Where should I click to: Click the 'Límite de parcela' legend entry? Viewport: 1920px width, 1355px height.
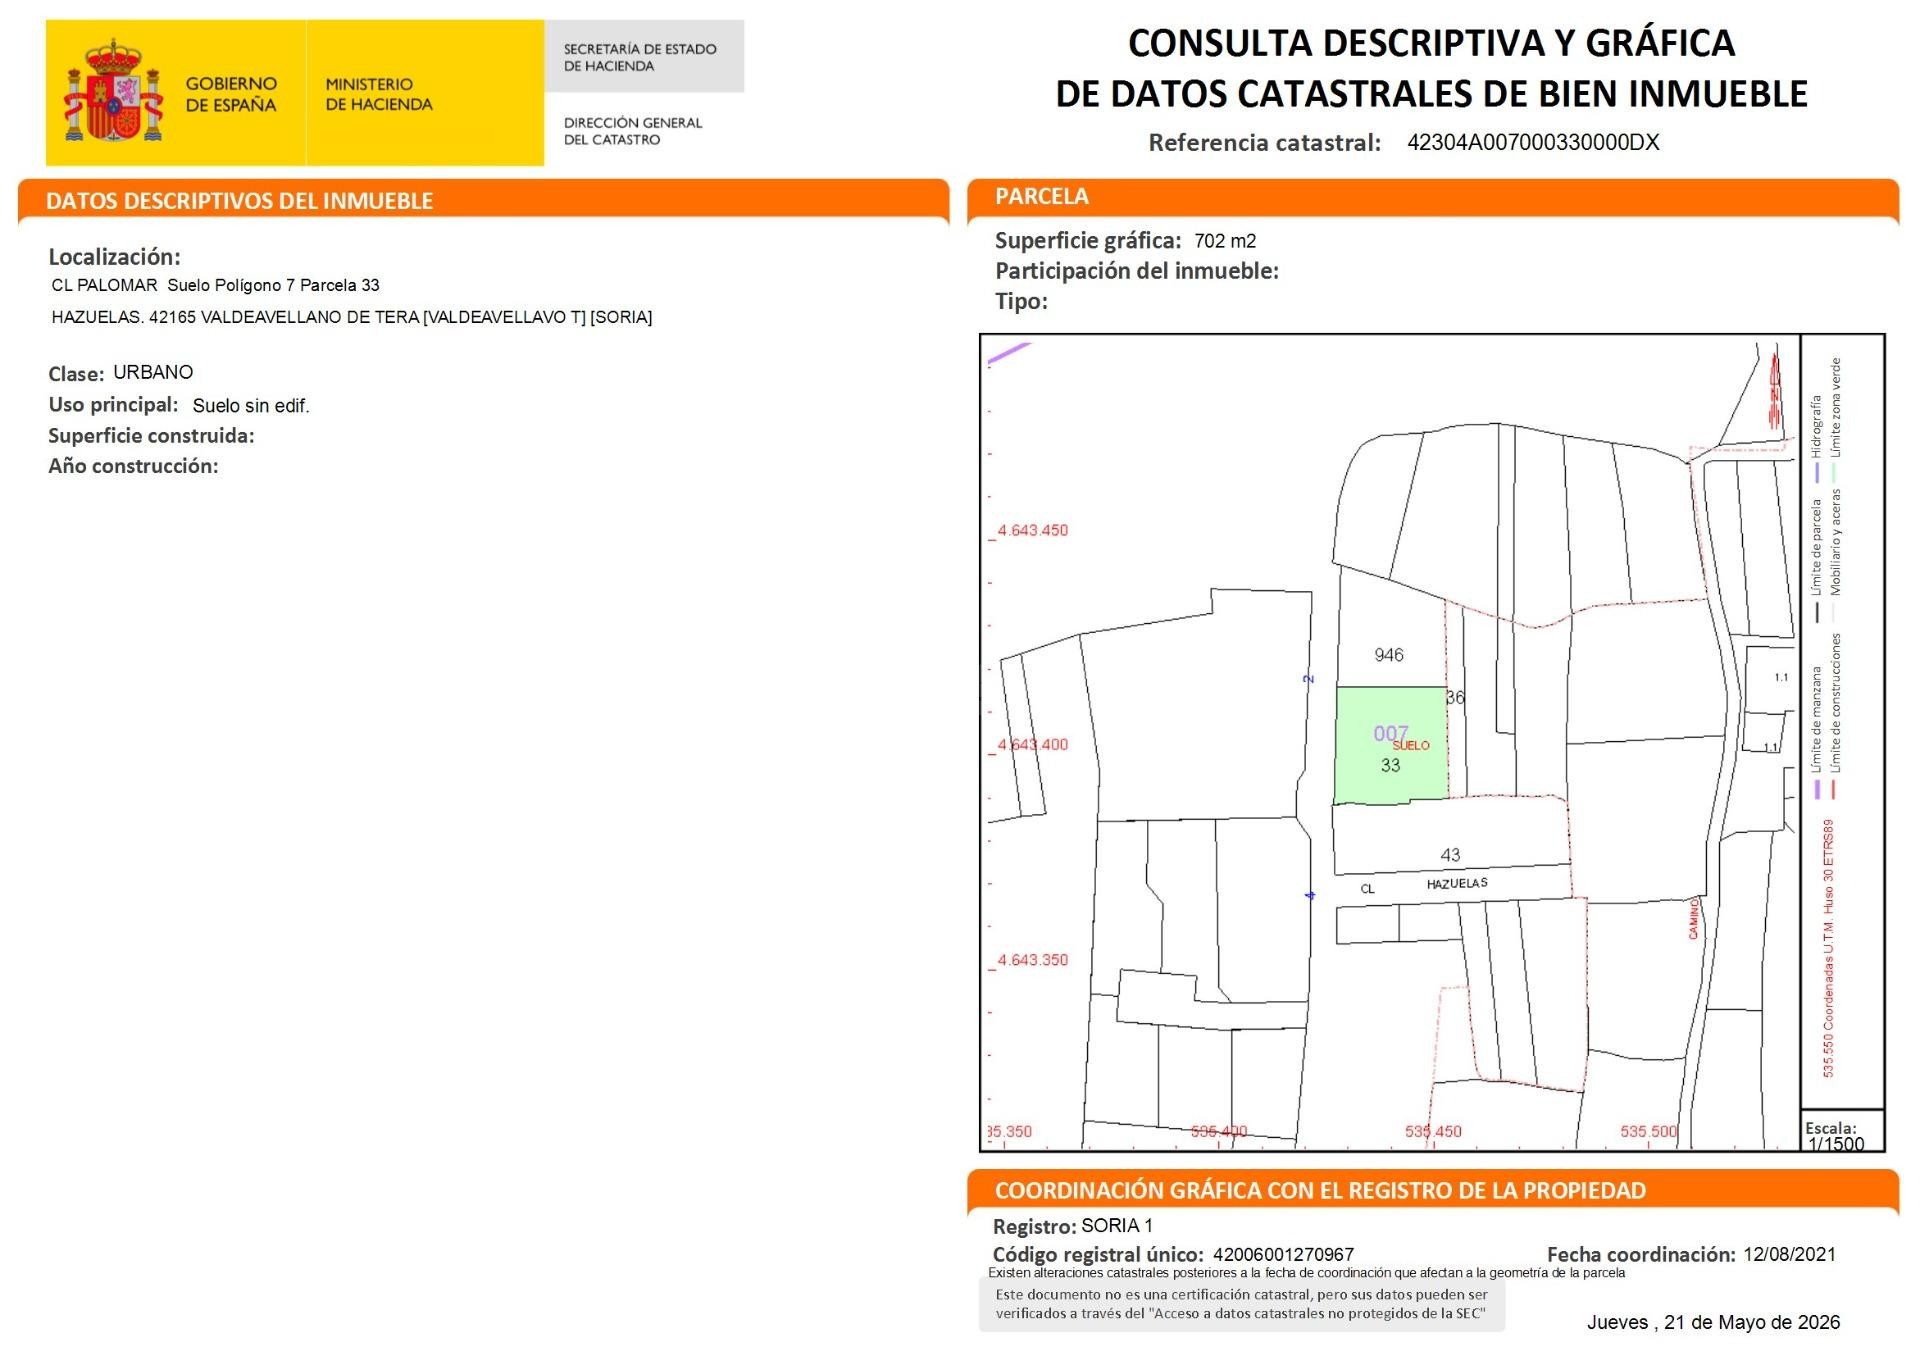[1816, 560]
